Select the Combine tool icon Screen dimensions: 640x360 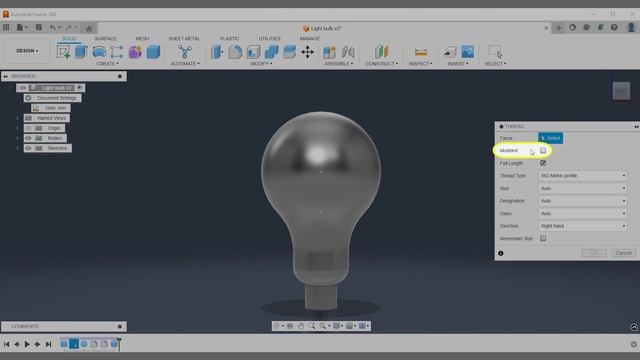271,52
